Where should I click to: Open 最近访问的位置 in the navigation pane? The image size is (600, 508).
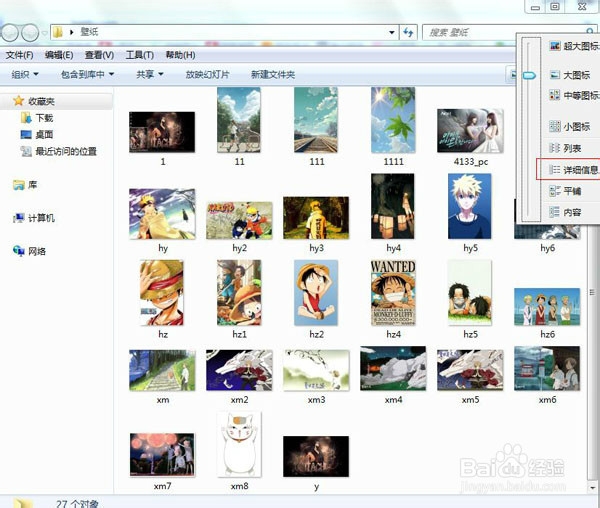click(59, 151)
